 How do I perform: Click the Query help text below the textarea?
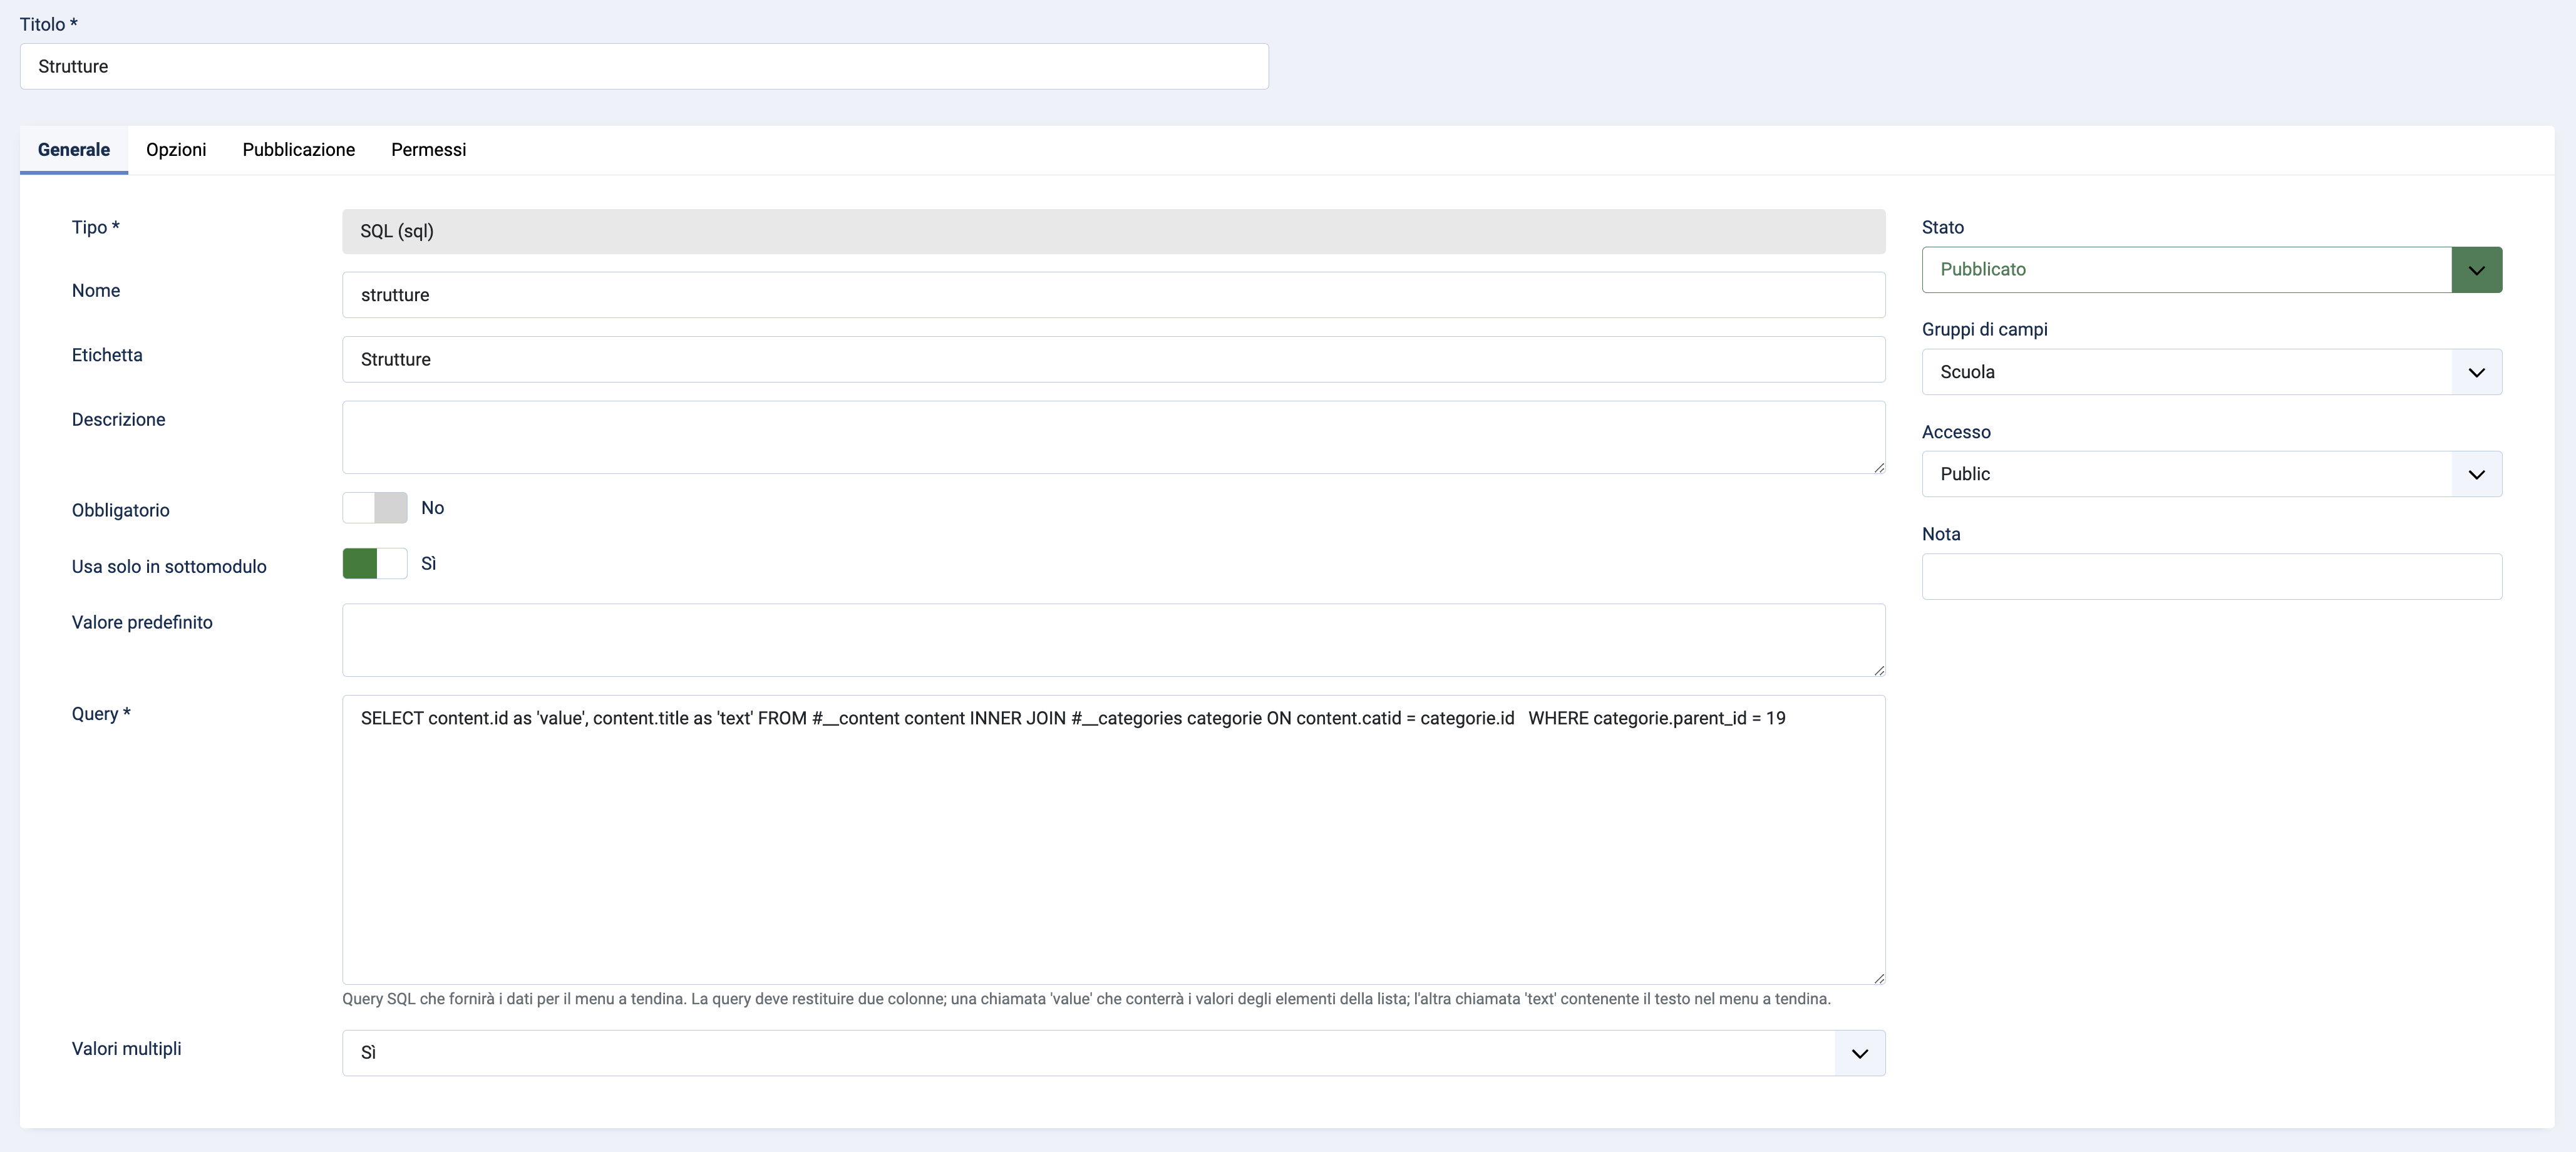(1086, 999)
